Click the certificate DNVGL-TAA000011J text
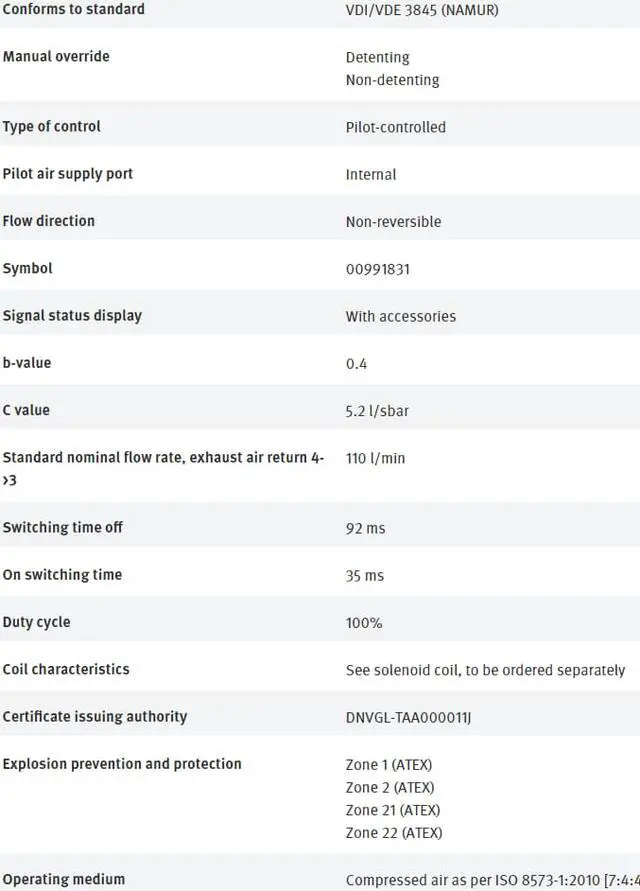 pos(408,717)
